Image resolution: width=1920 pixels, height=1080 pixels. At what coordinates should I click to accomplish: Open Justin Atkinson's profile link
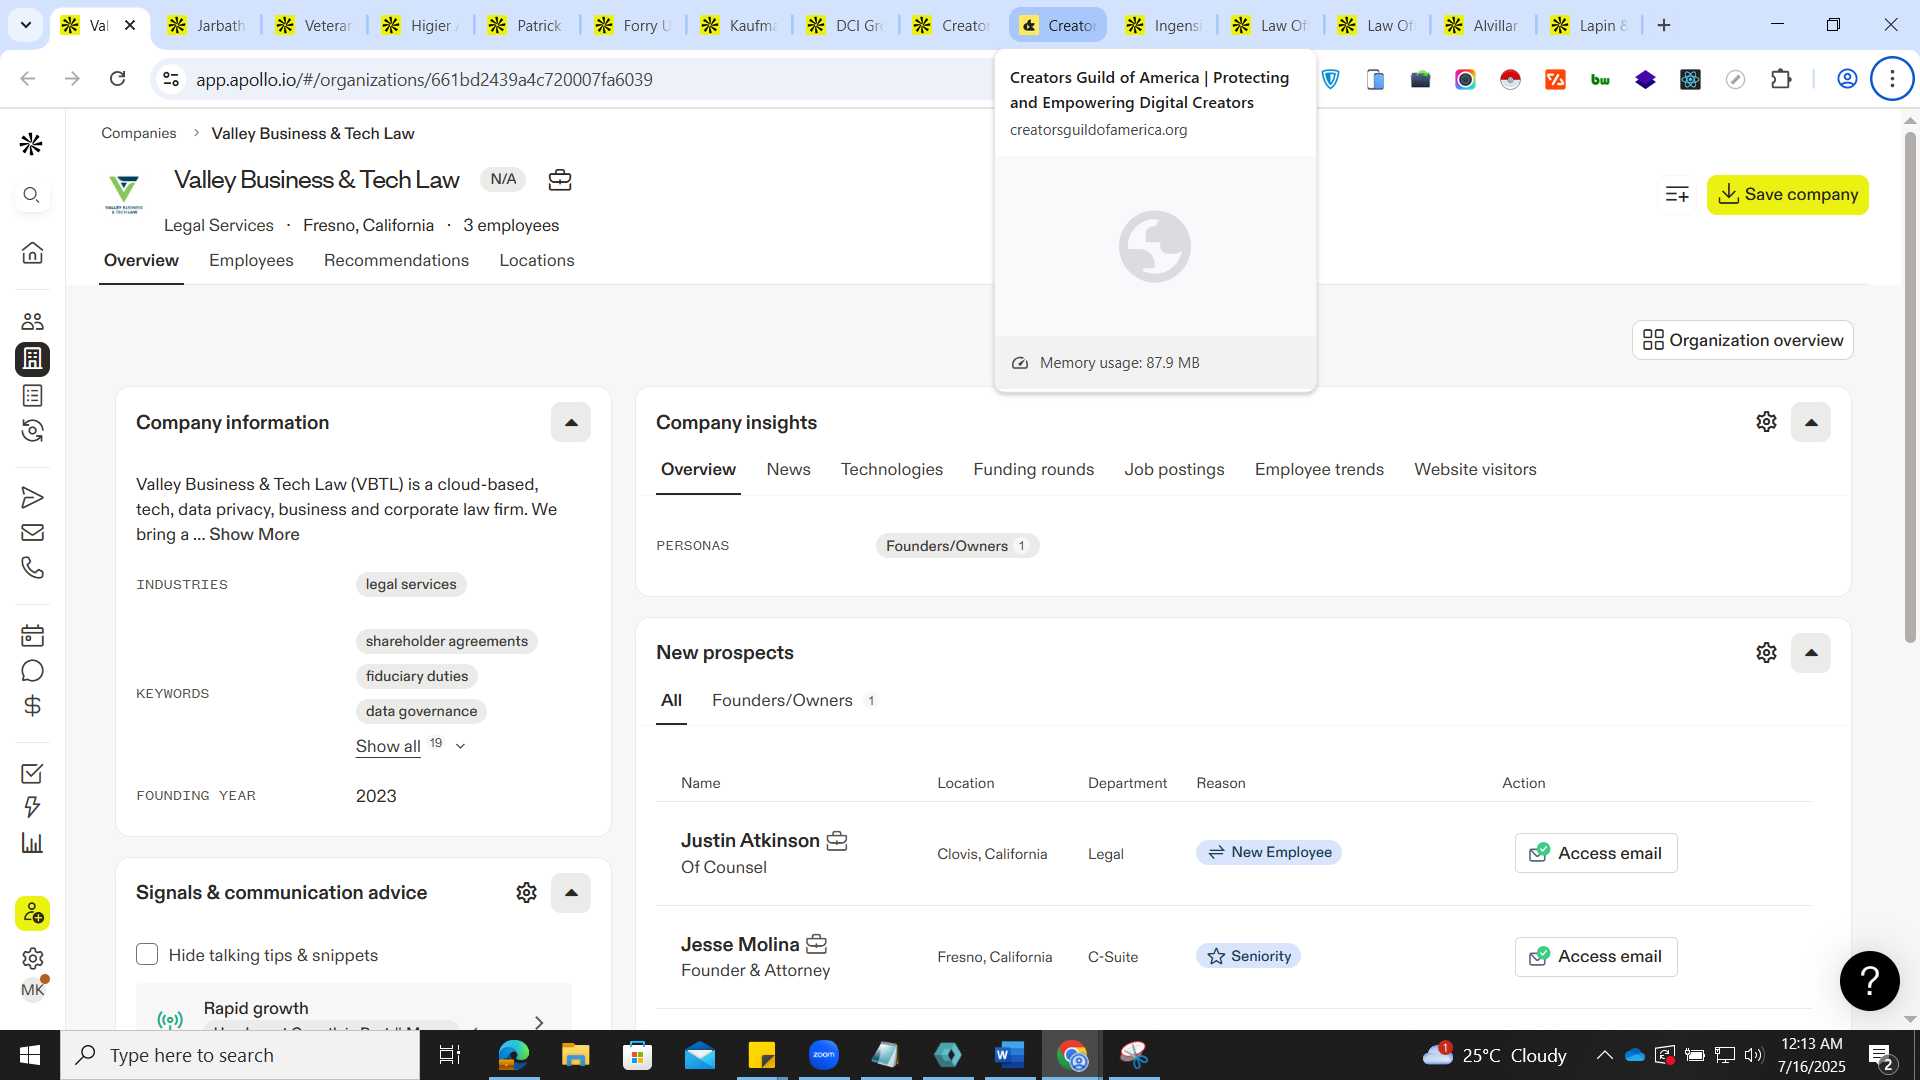(750, 840)
